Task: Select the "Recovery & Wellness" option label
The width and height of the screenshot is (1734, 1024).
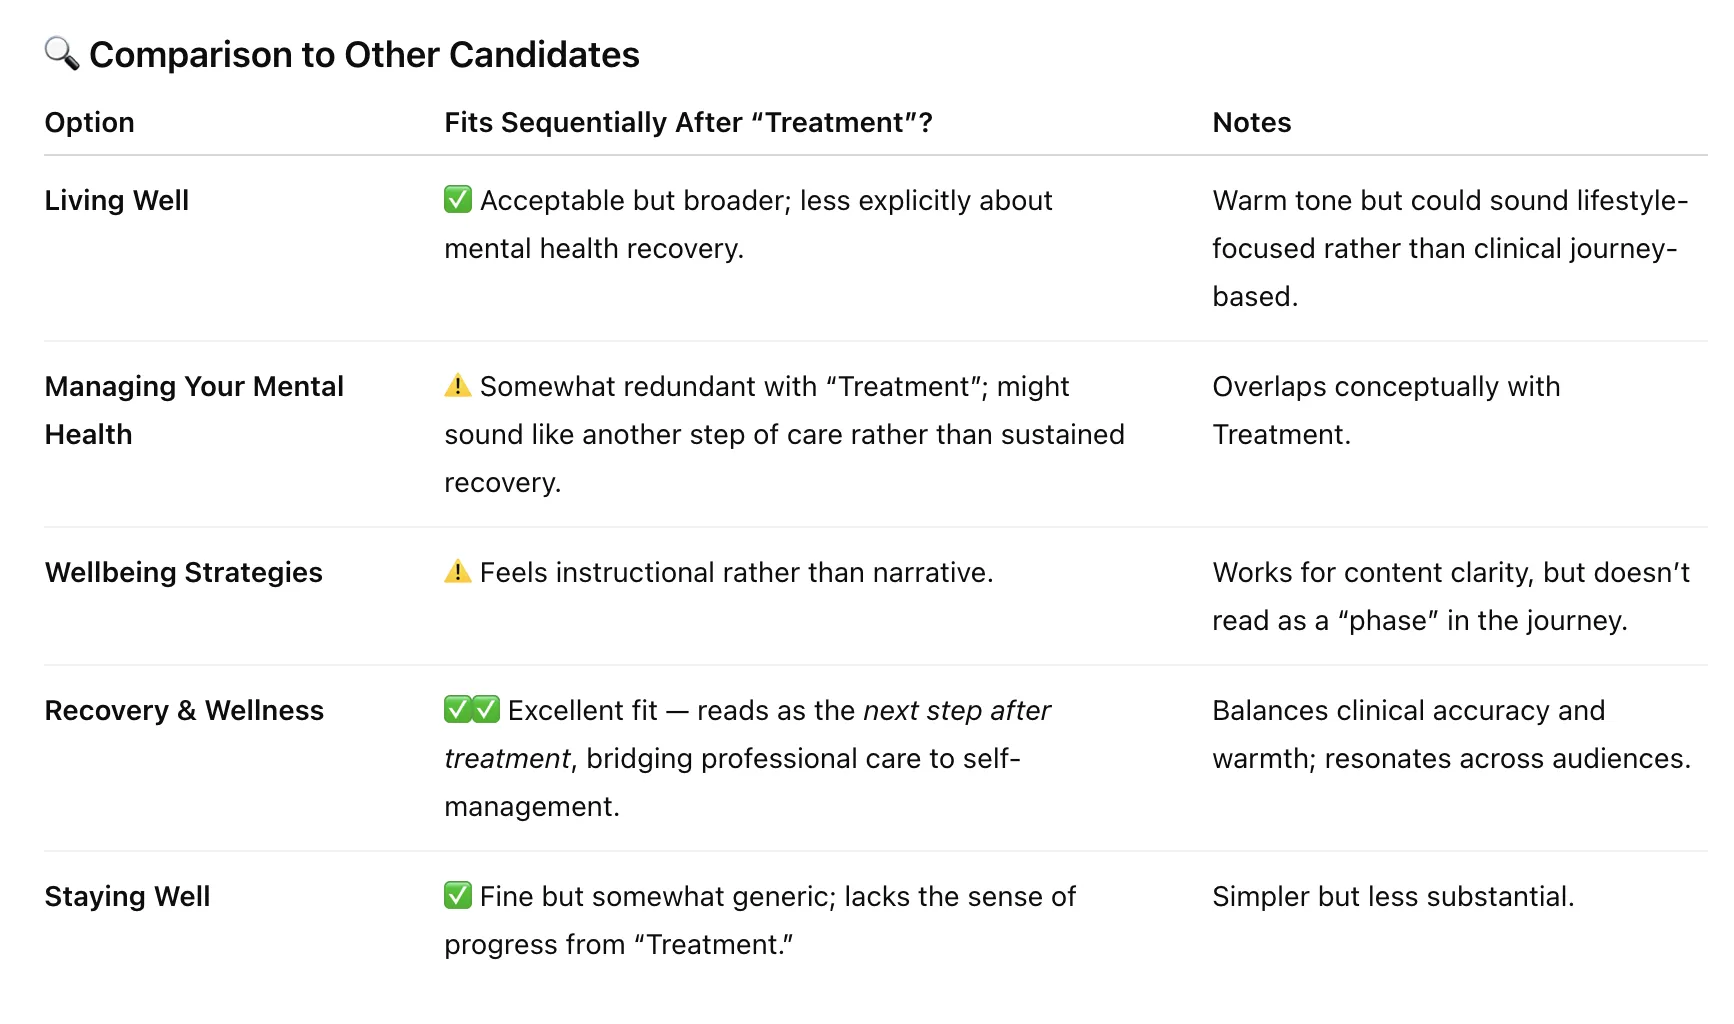Action: (x=185, y=710)
